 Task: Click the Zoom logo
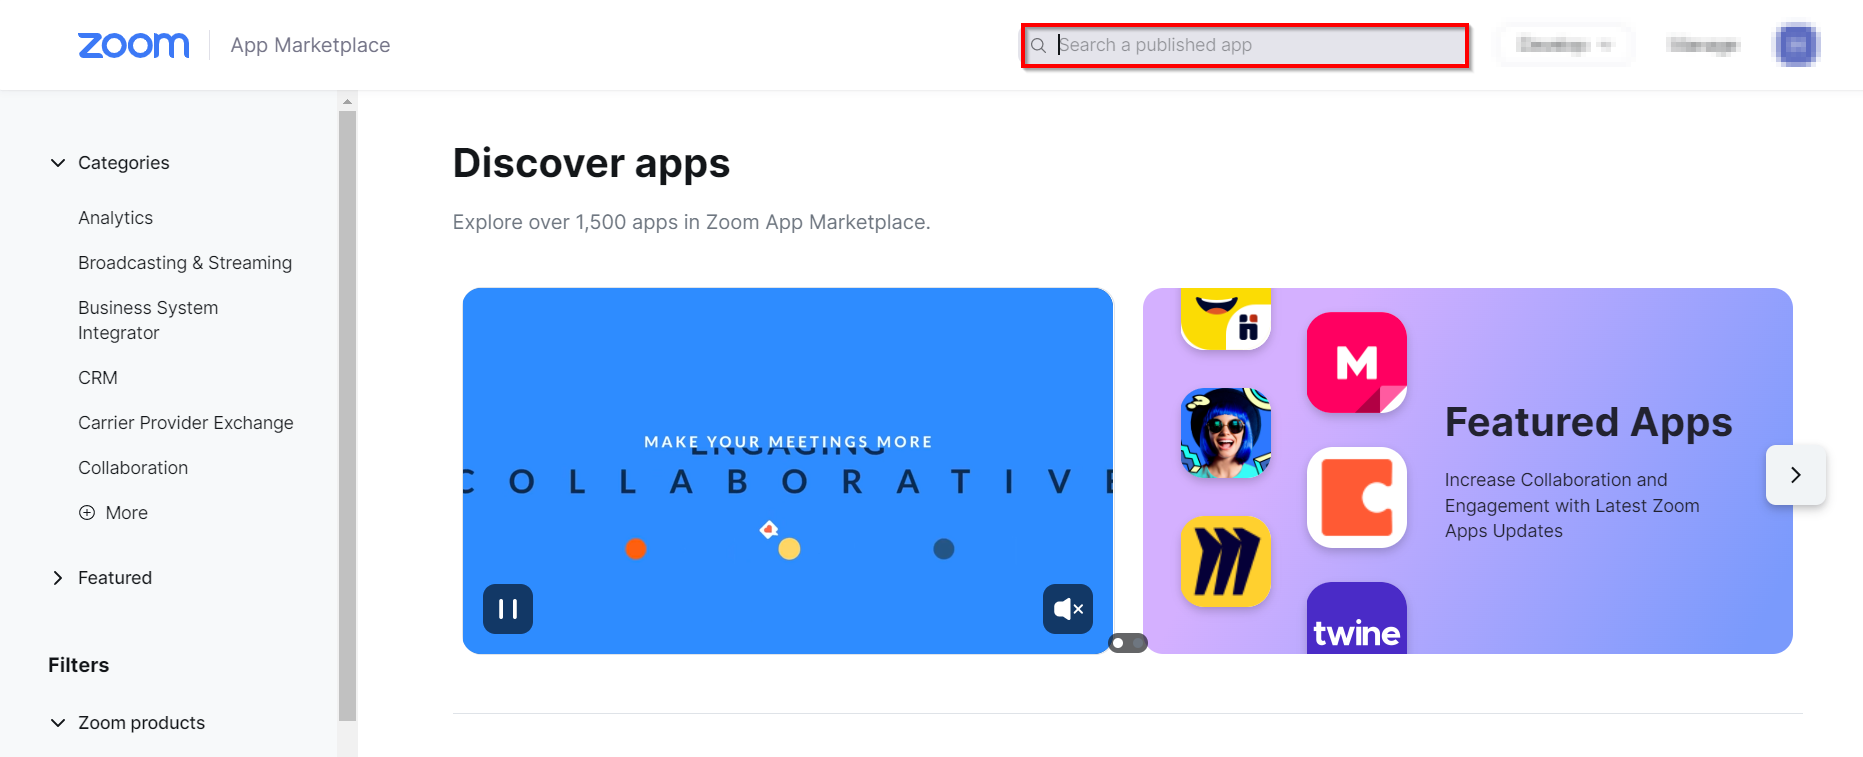133,45
